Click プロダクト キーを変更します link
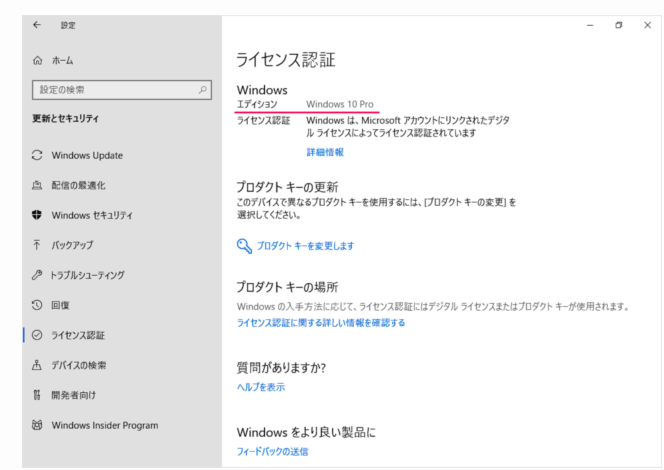Screen dimensions: 664x470 [305, 245]
